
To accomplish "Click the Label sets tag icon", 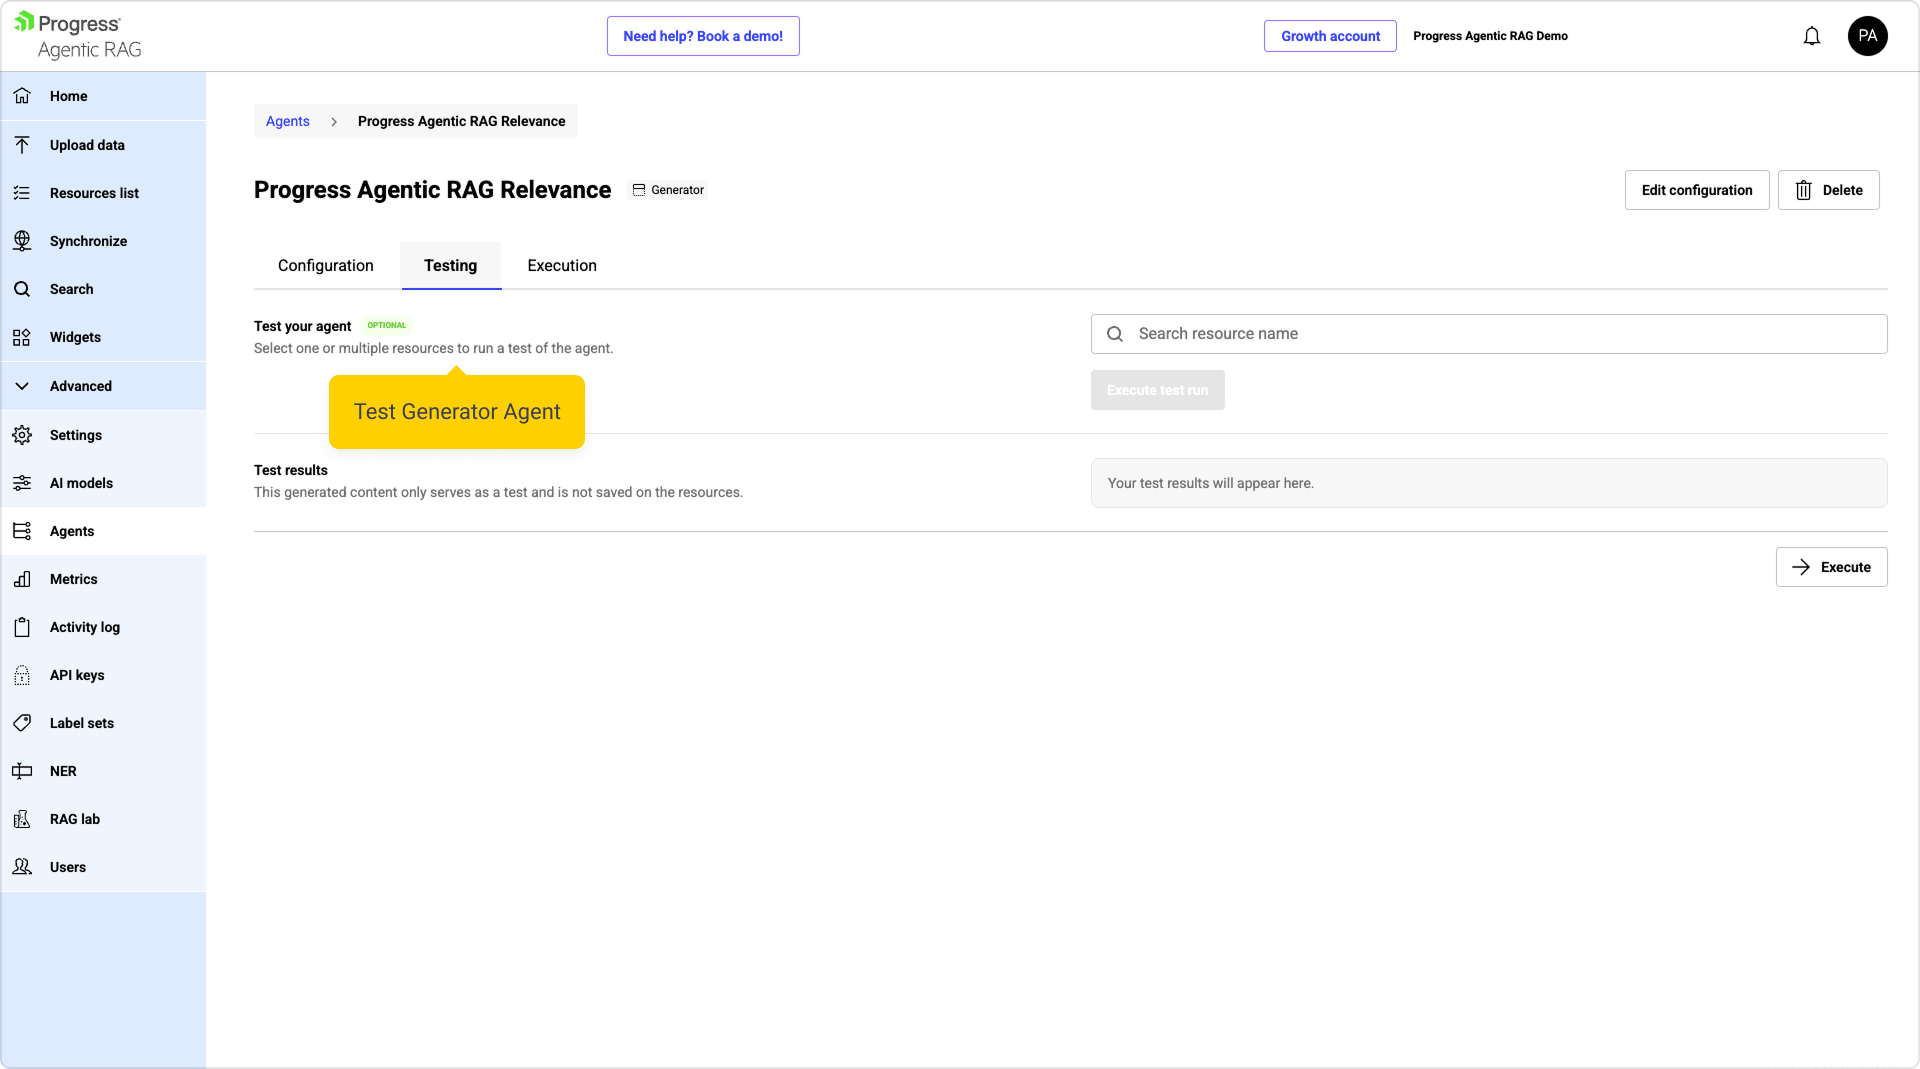I will tap(22, 723).
